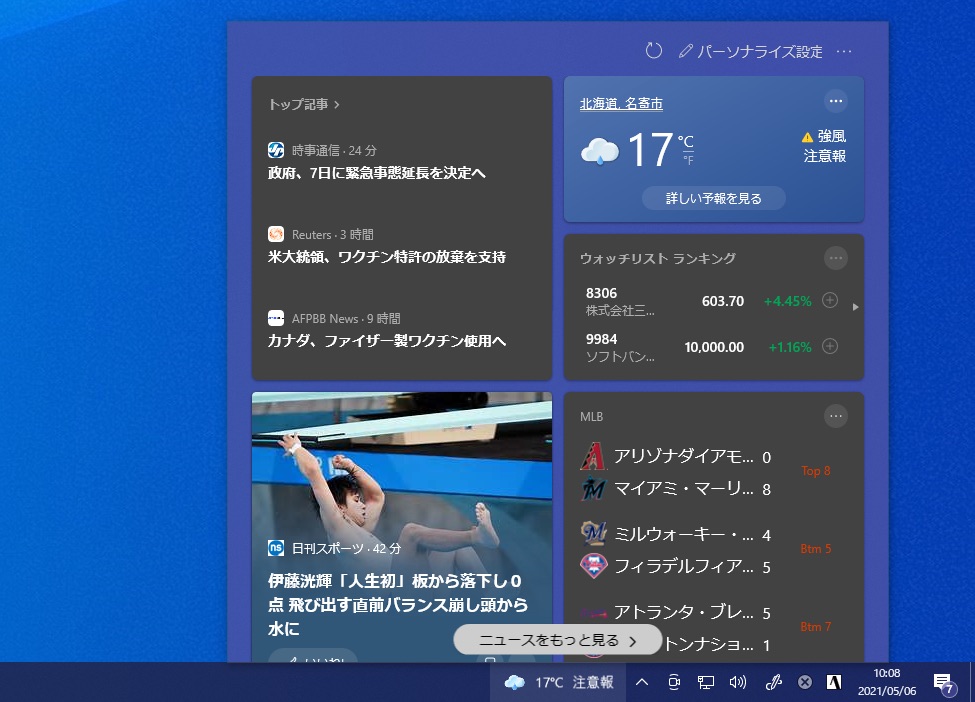
Task: Click the Top 8 game status
Action: (815, 471)
